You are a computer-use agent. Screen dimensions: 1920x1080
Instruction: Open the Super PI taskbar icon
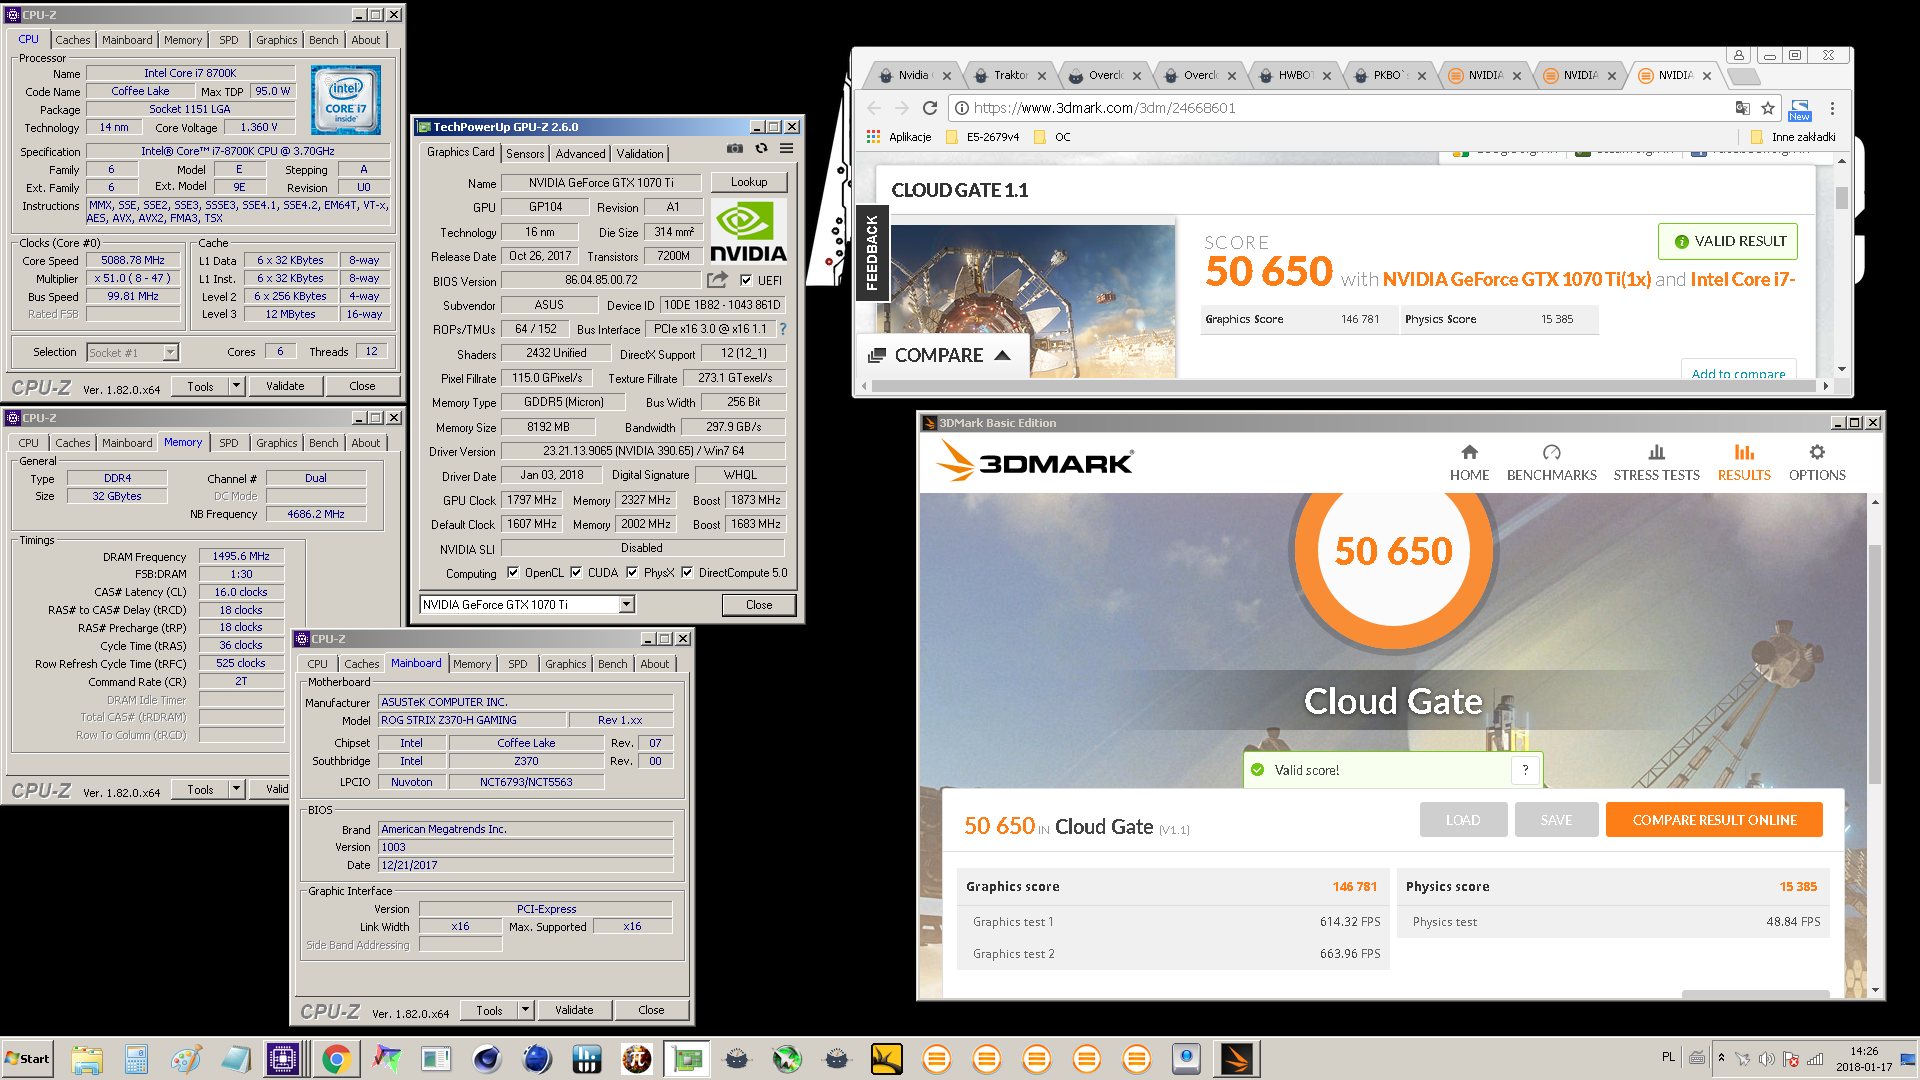pos(636,1059)
